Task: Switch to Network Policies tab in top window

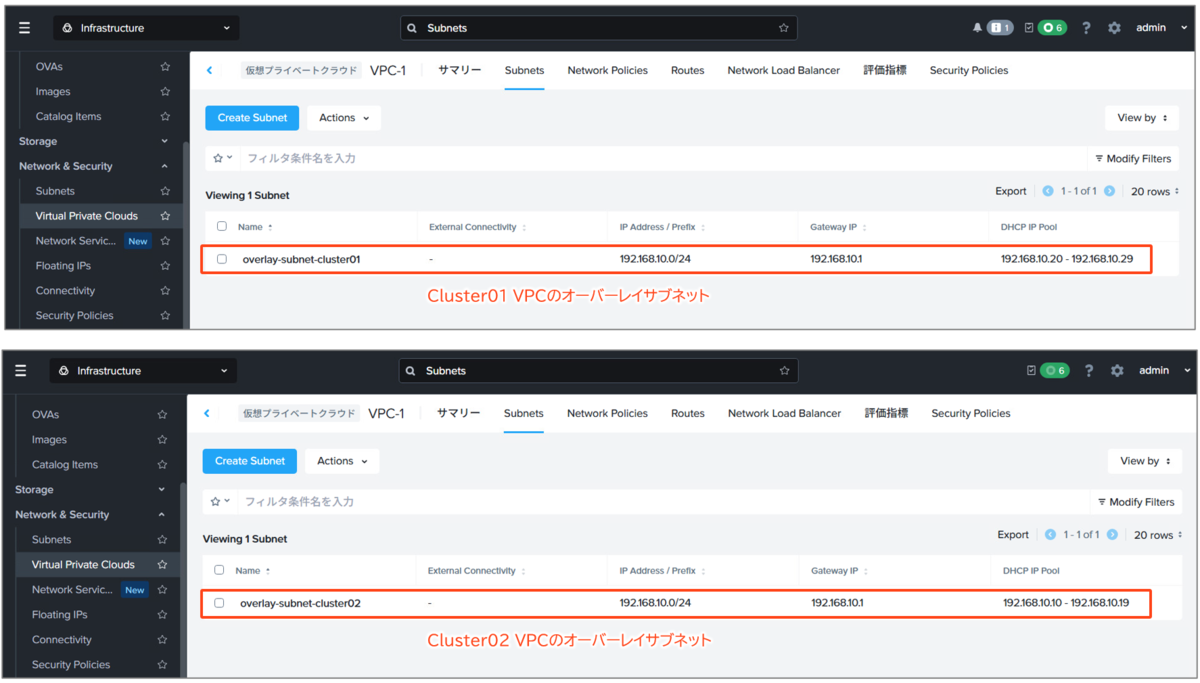Action: click(608, 70)
